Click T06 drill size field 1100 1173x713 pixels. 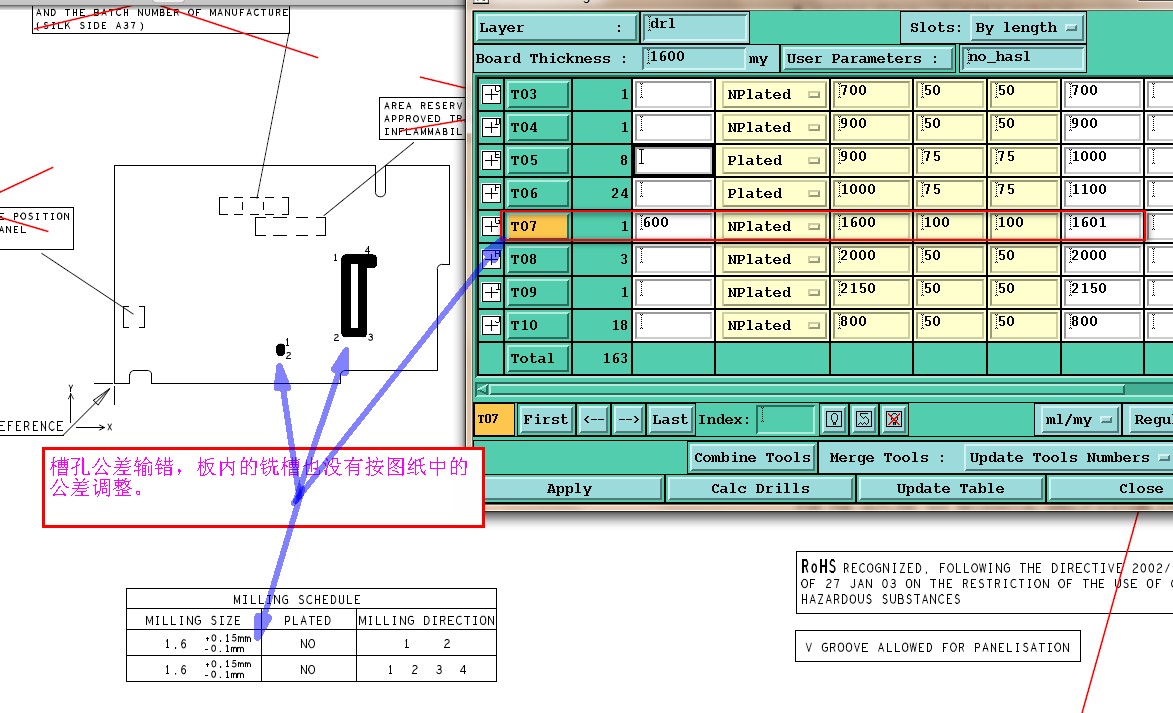tap(1103, 193)
